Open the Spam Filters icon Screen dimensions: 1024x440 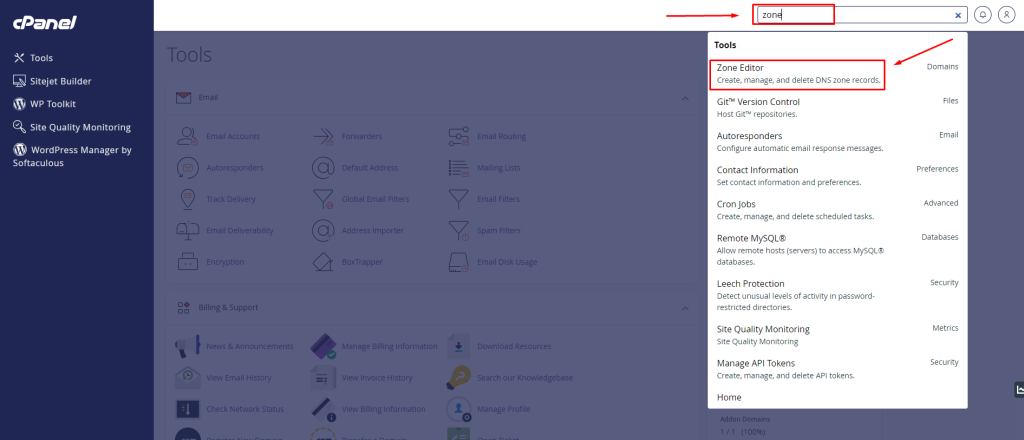[459, 231]
